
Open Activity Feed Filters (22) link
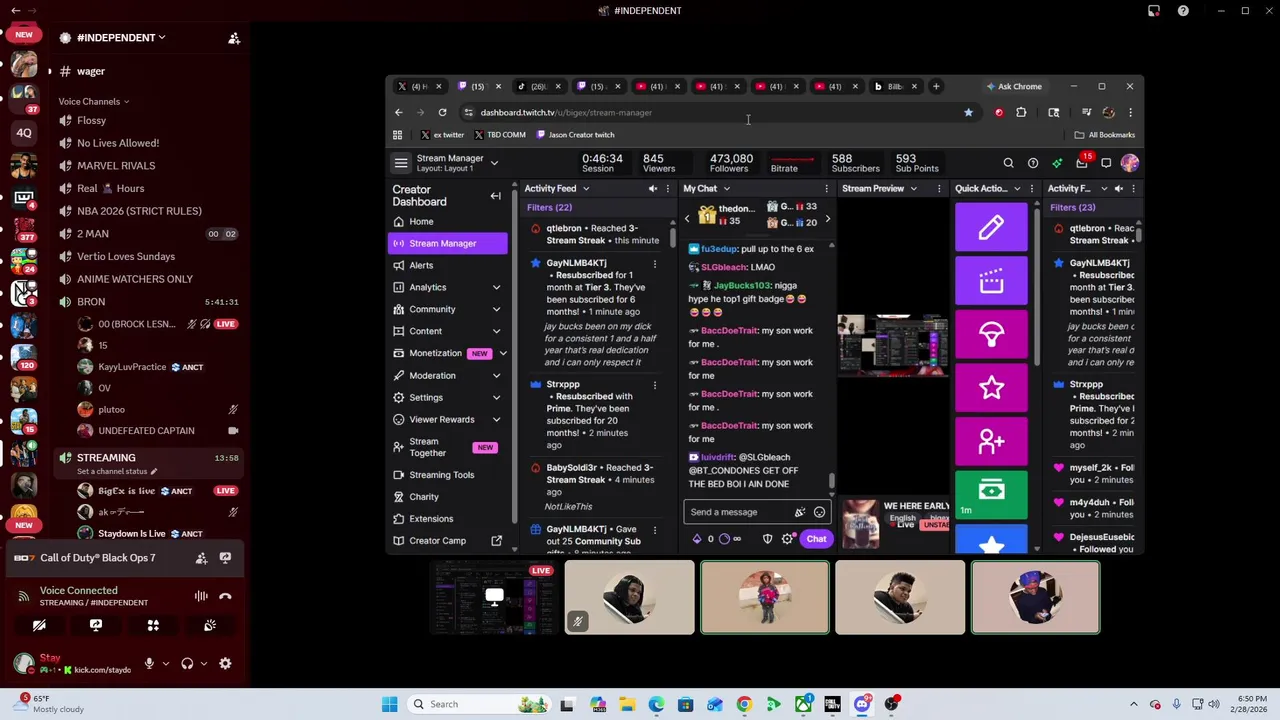coord(549,207)
